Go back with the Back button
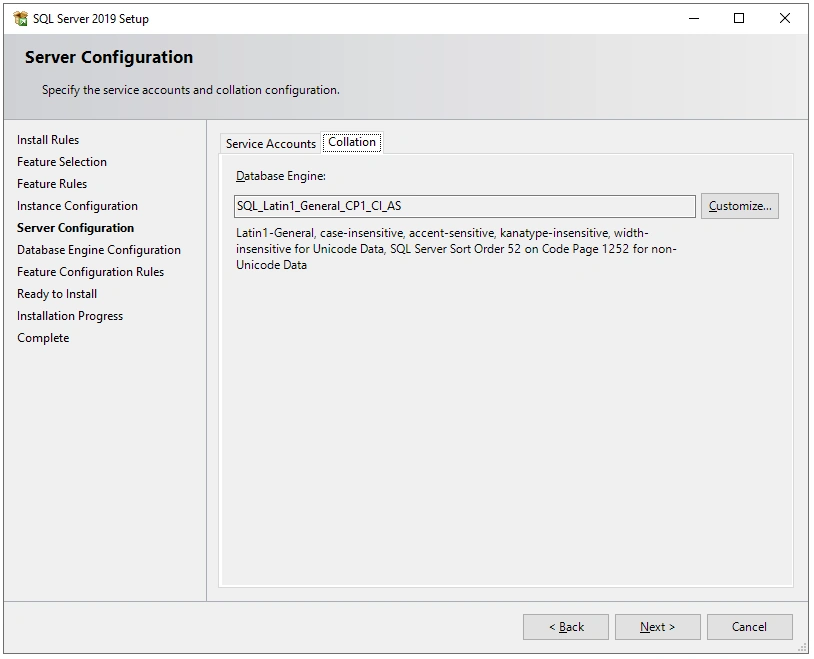This screenshot has height=659, width=814. [566, 627]
